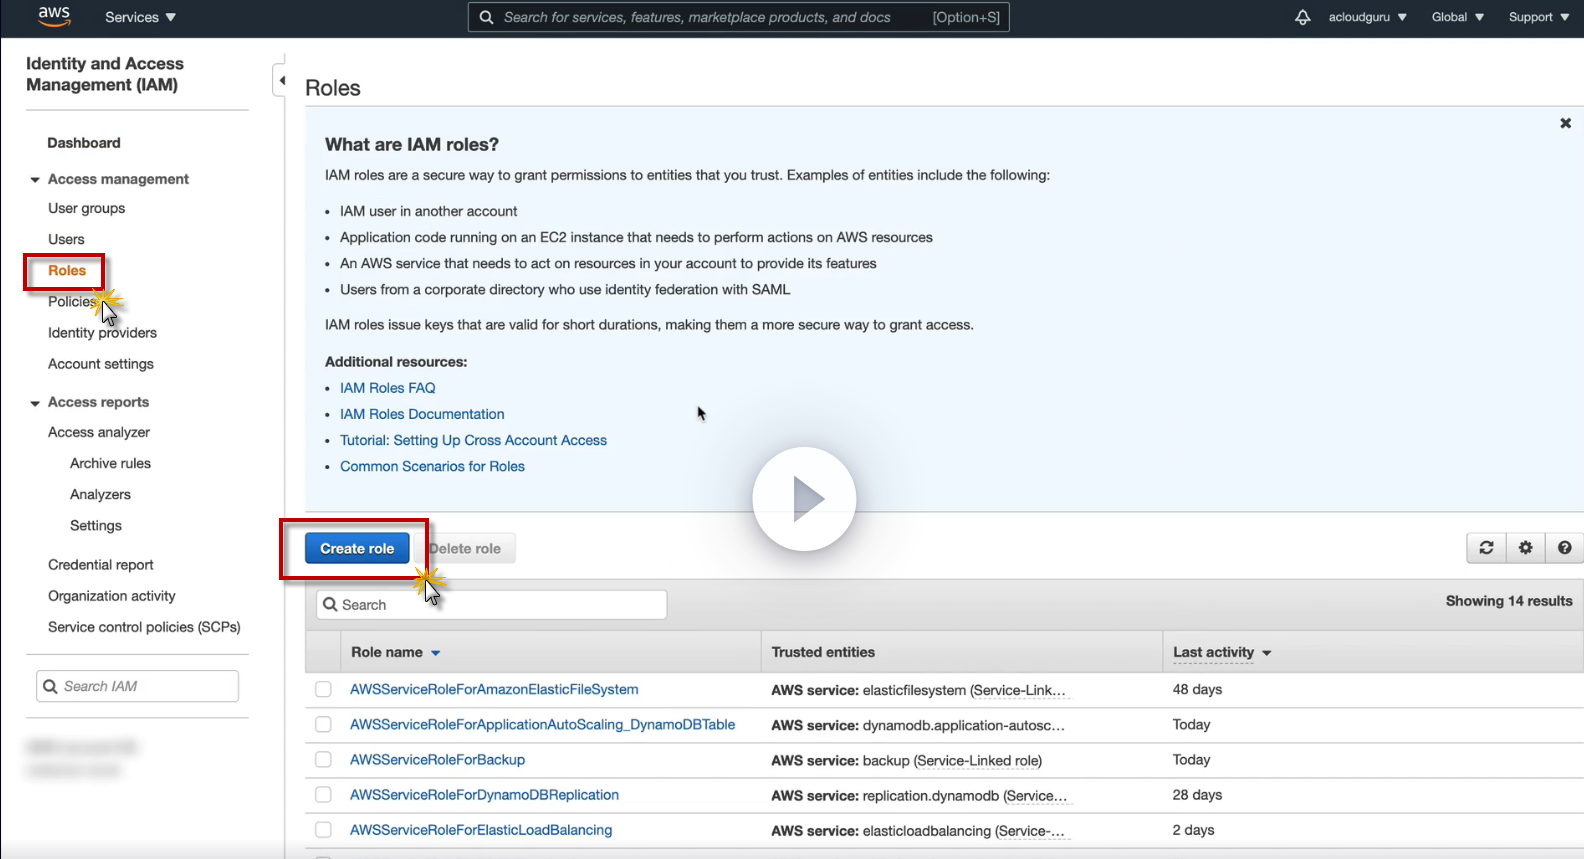
Task: Open IAM Roles Documentation link
Action: click(x=422, y=414)
